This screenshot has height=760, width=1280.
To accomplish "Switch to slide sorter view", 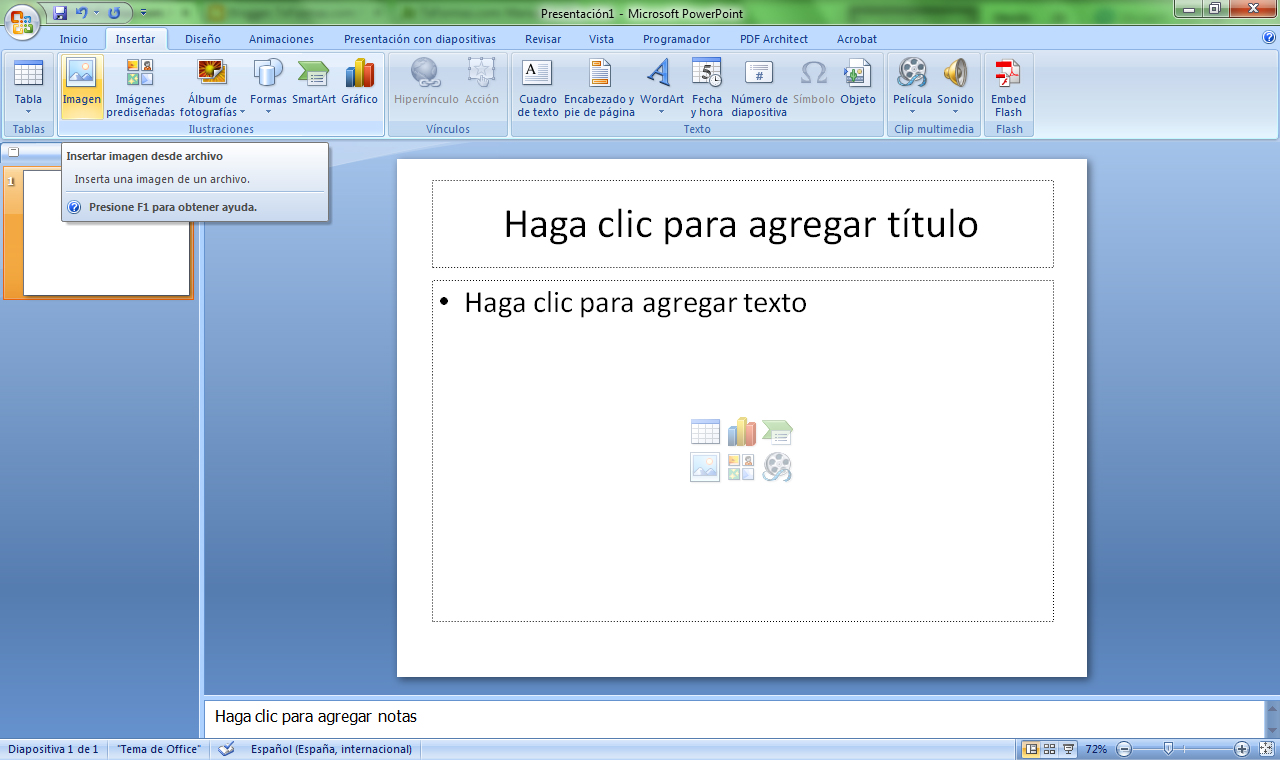I will tap(1049, 749).
